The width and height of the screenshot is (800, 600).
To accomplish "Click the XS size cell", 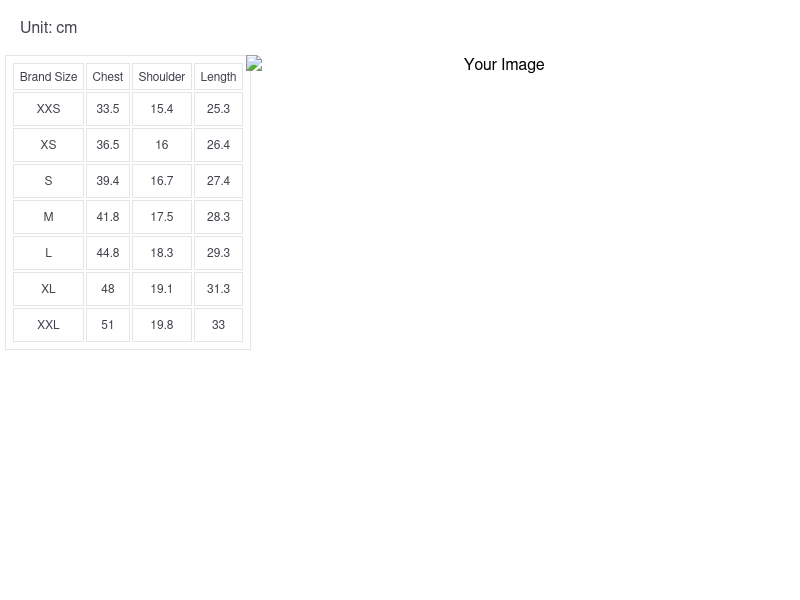I will pos(48,145).
